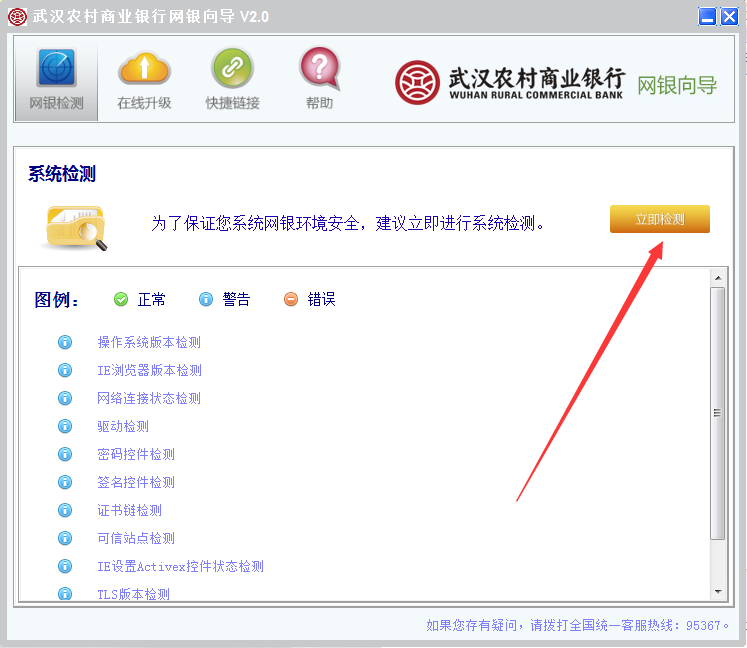Open the 快捷链接 green link icon
The width and height of the screenshot is (747, 648).
pyautogui.click(x=232, y=67)
